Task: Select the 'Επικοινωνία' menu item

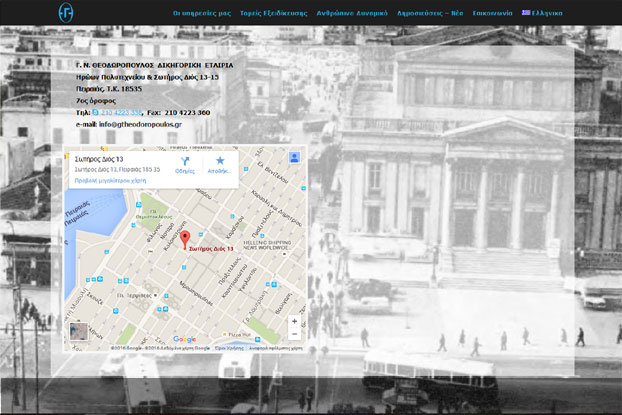Action: click(x=494, y=13)
